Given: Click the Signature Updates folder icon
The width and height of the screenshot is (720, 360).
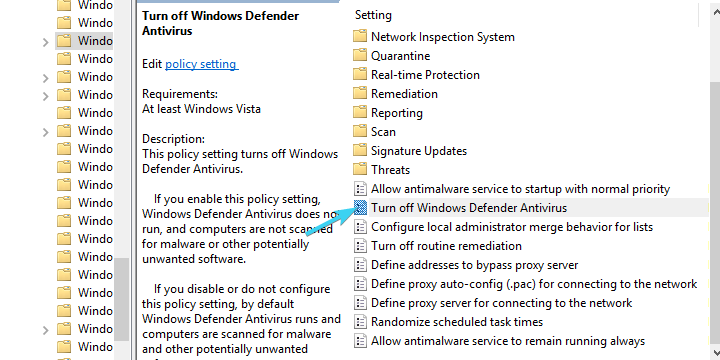Looking at the screenshot, I should coord(360,151).
